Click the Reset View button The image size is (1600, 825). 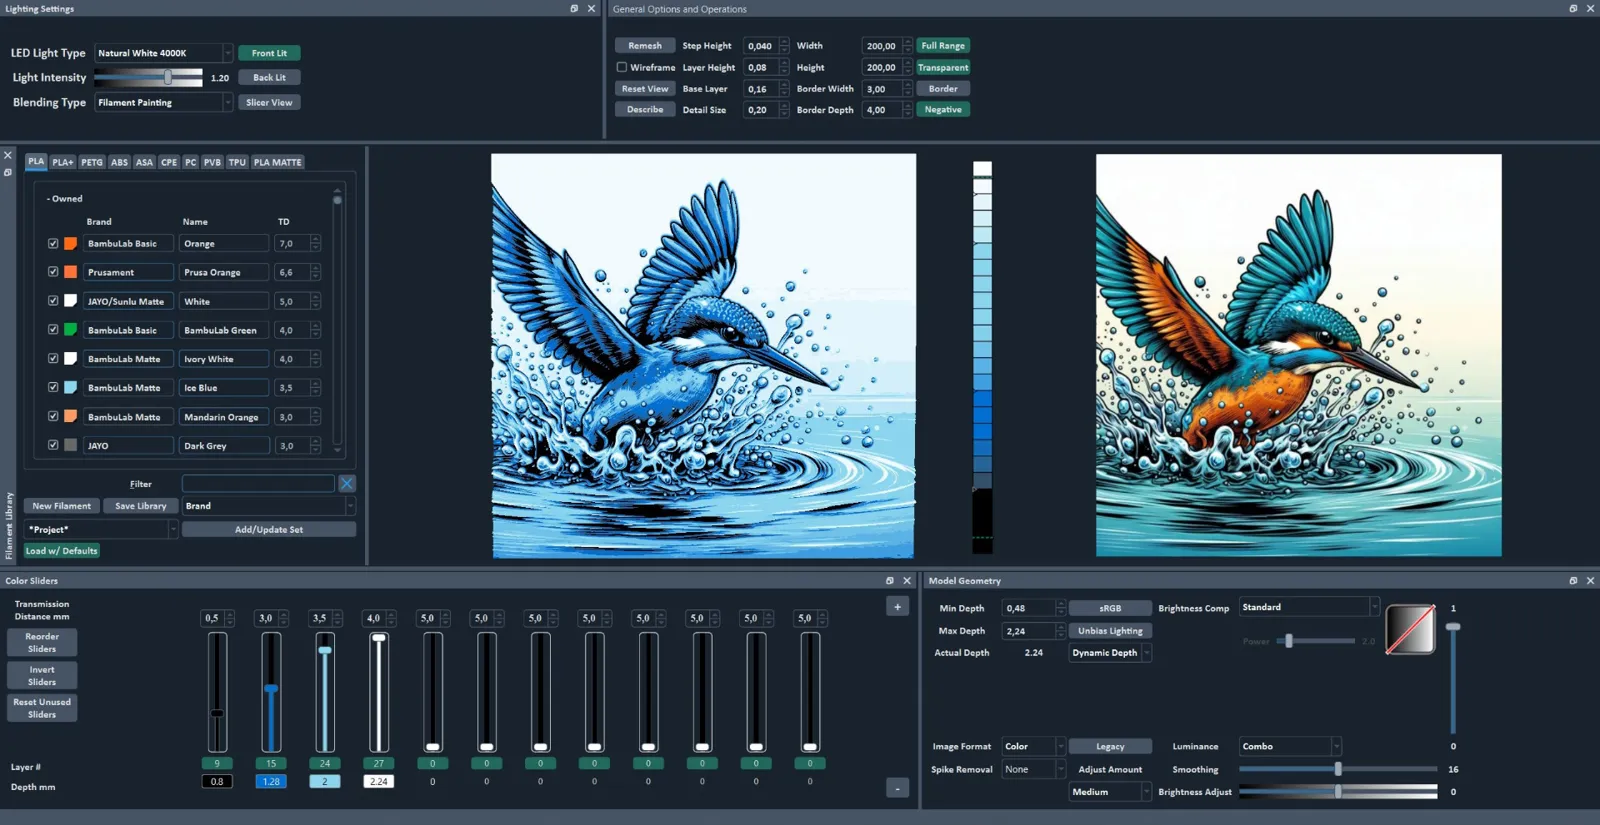pos(645,89)
